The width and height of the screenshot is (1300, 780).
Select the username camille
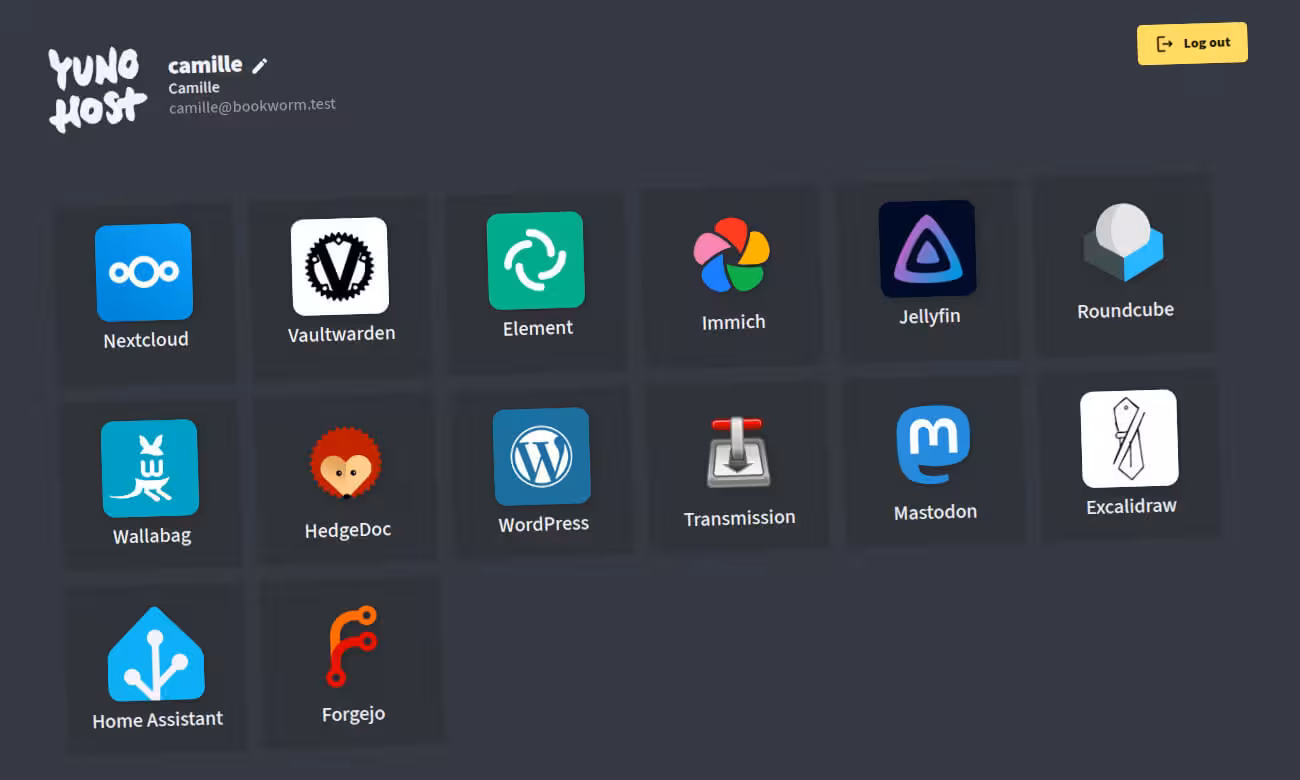point(205,64)
